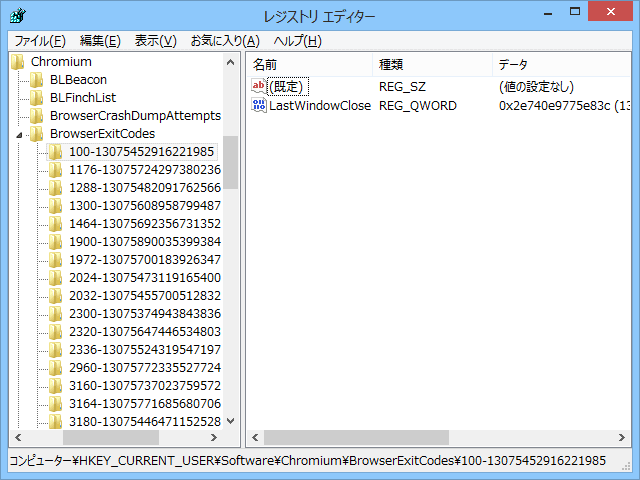Click the status bar registry path

pyautogui.click(x=307, y=461)
